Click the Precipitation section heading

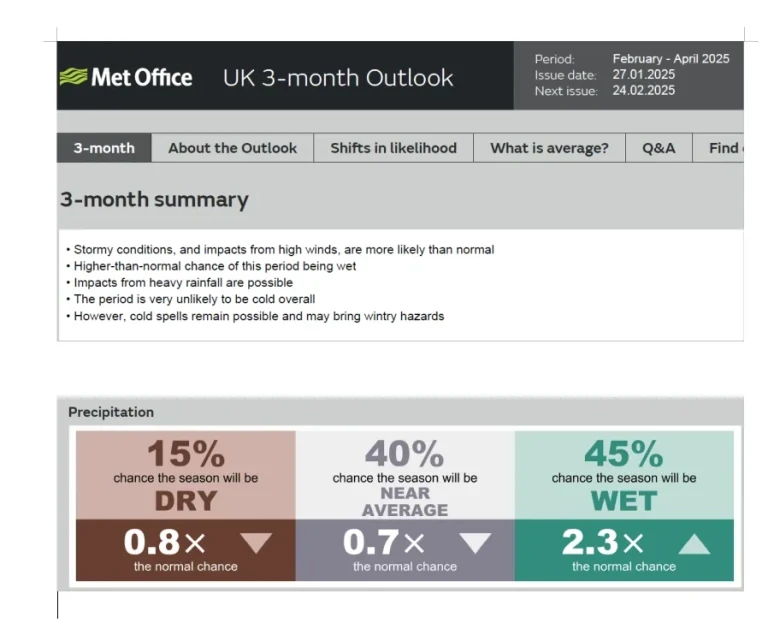click(111, 412)
